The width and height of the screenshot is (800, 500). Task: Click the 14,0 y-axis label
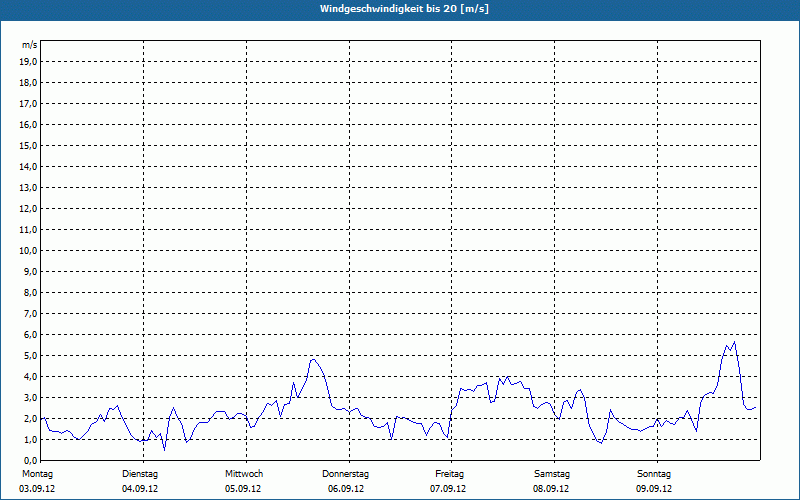point(28,166)
